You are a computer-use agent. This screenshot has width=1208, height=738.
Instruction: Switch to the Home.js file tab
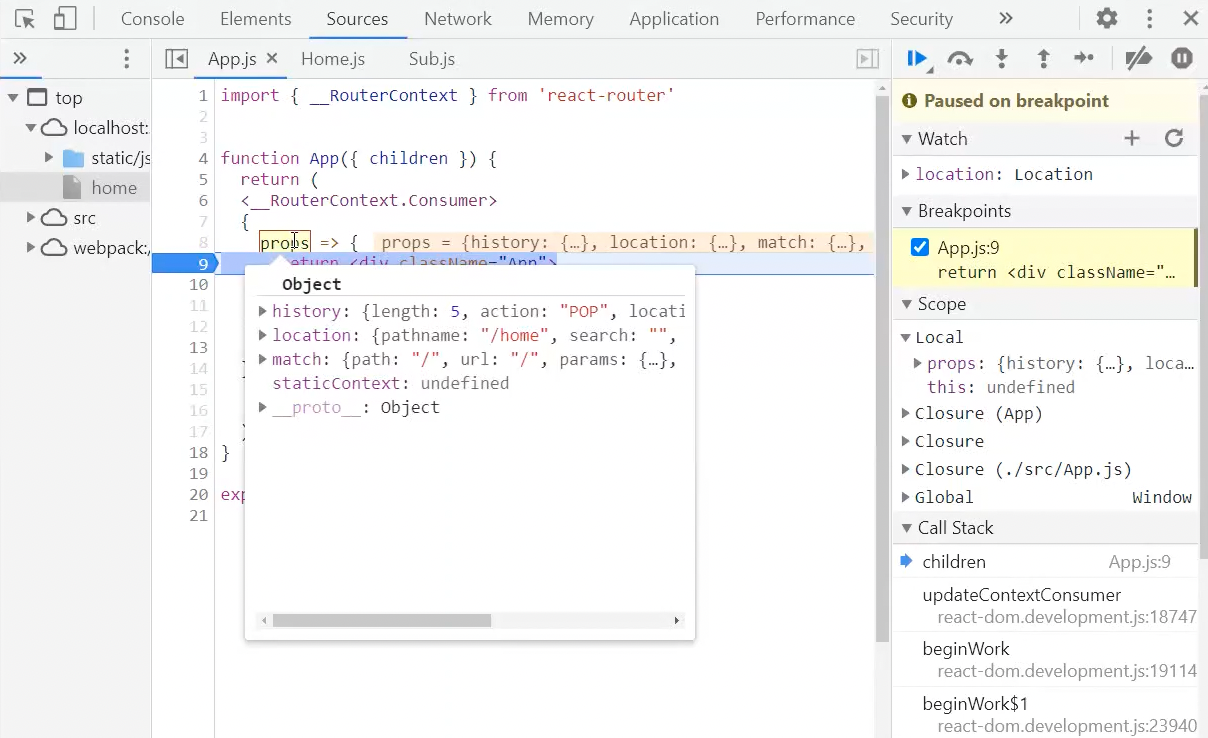click(x=333, y=59)
